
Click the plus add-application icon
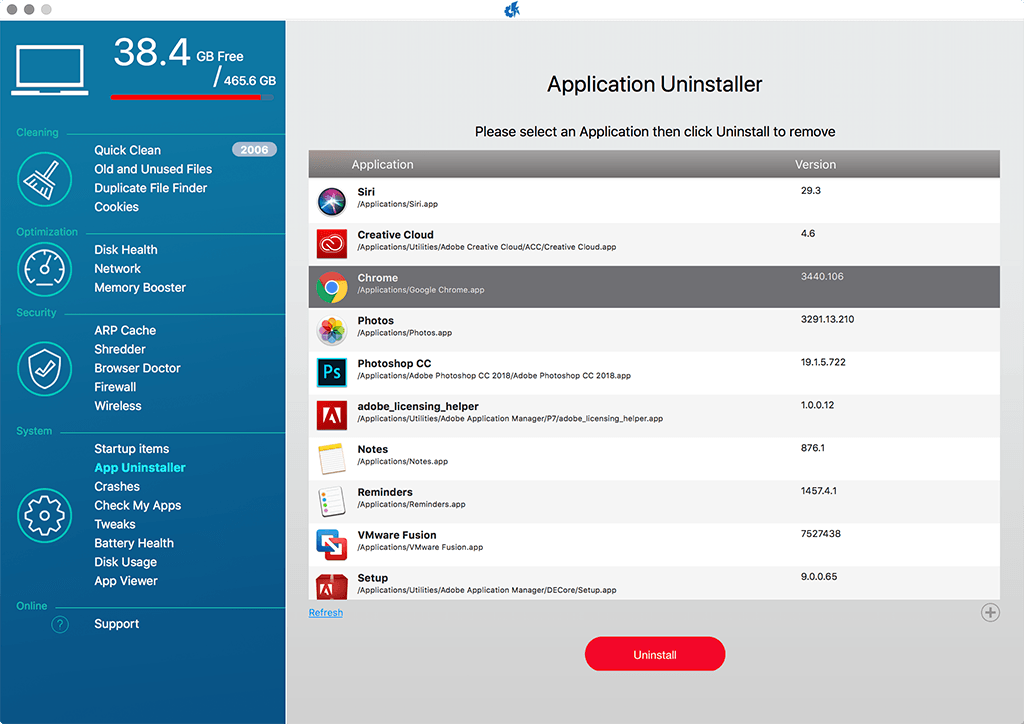[x=990, y=612]
